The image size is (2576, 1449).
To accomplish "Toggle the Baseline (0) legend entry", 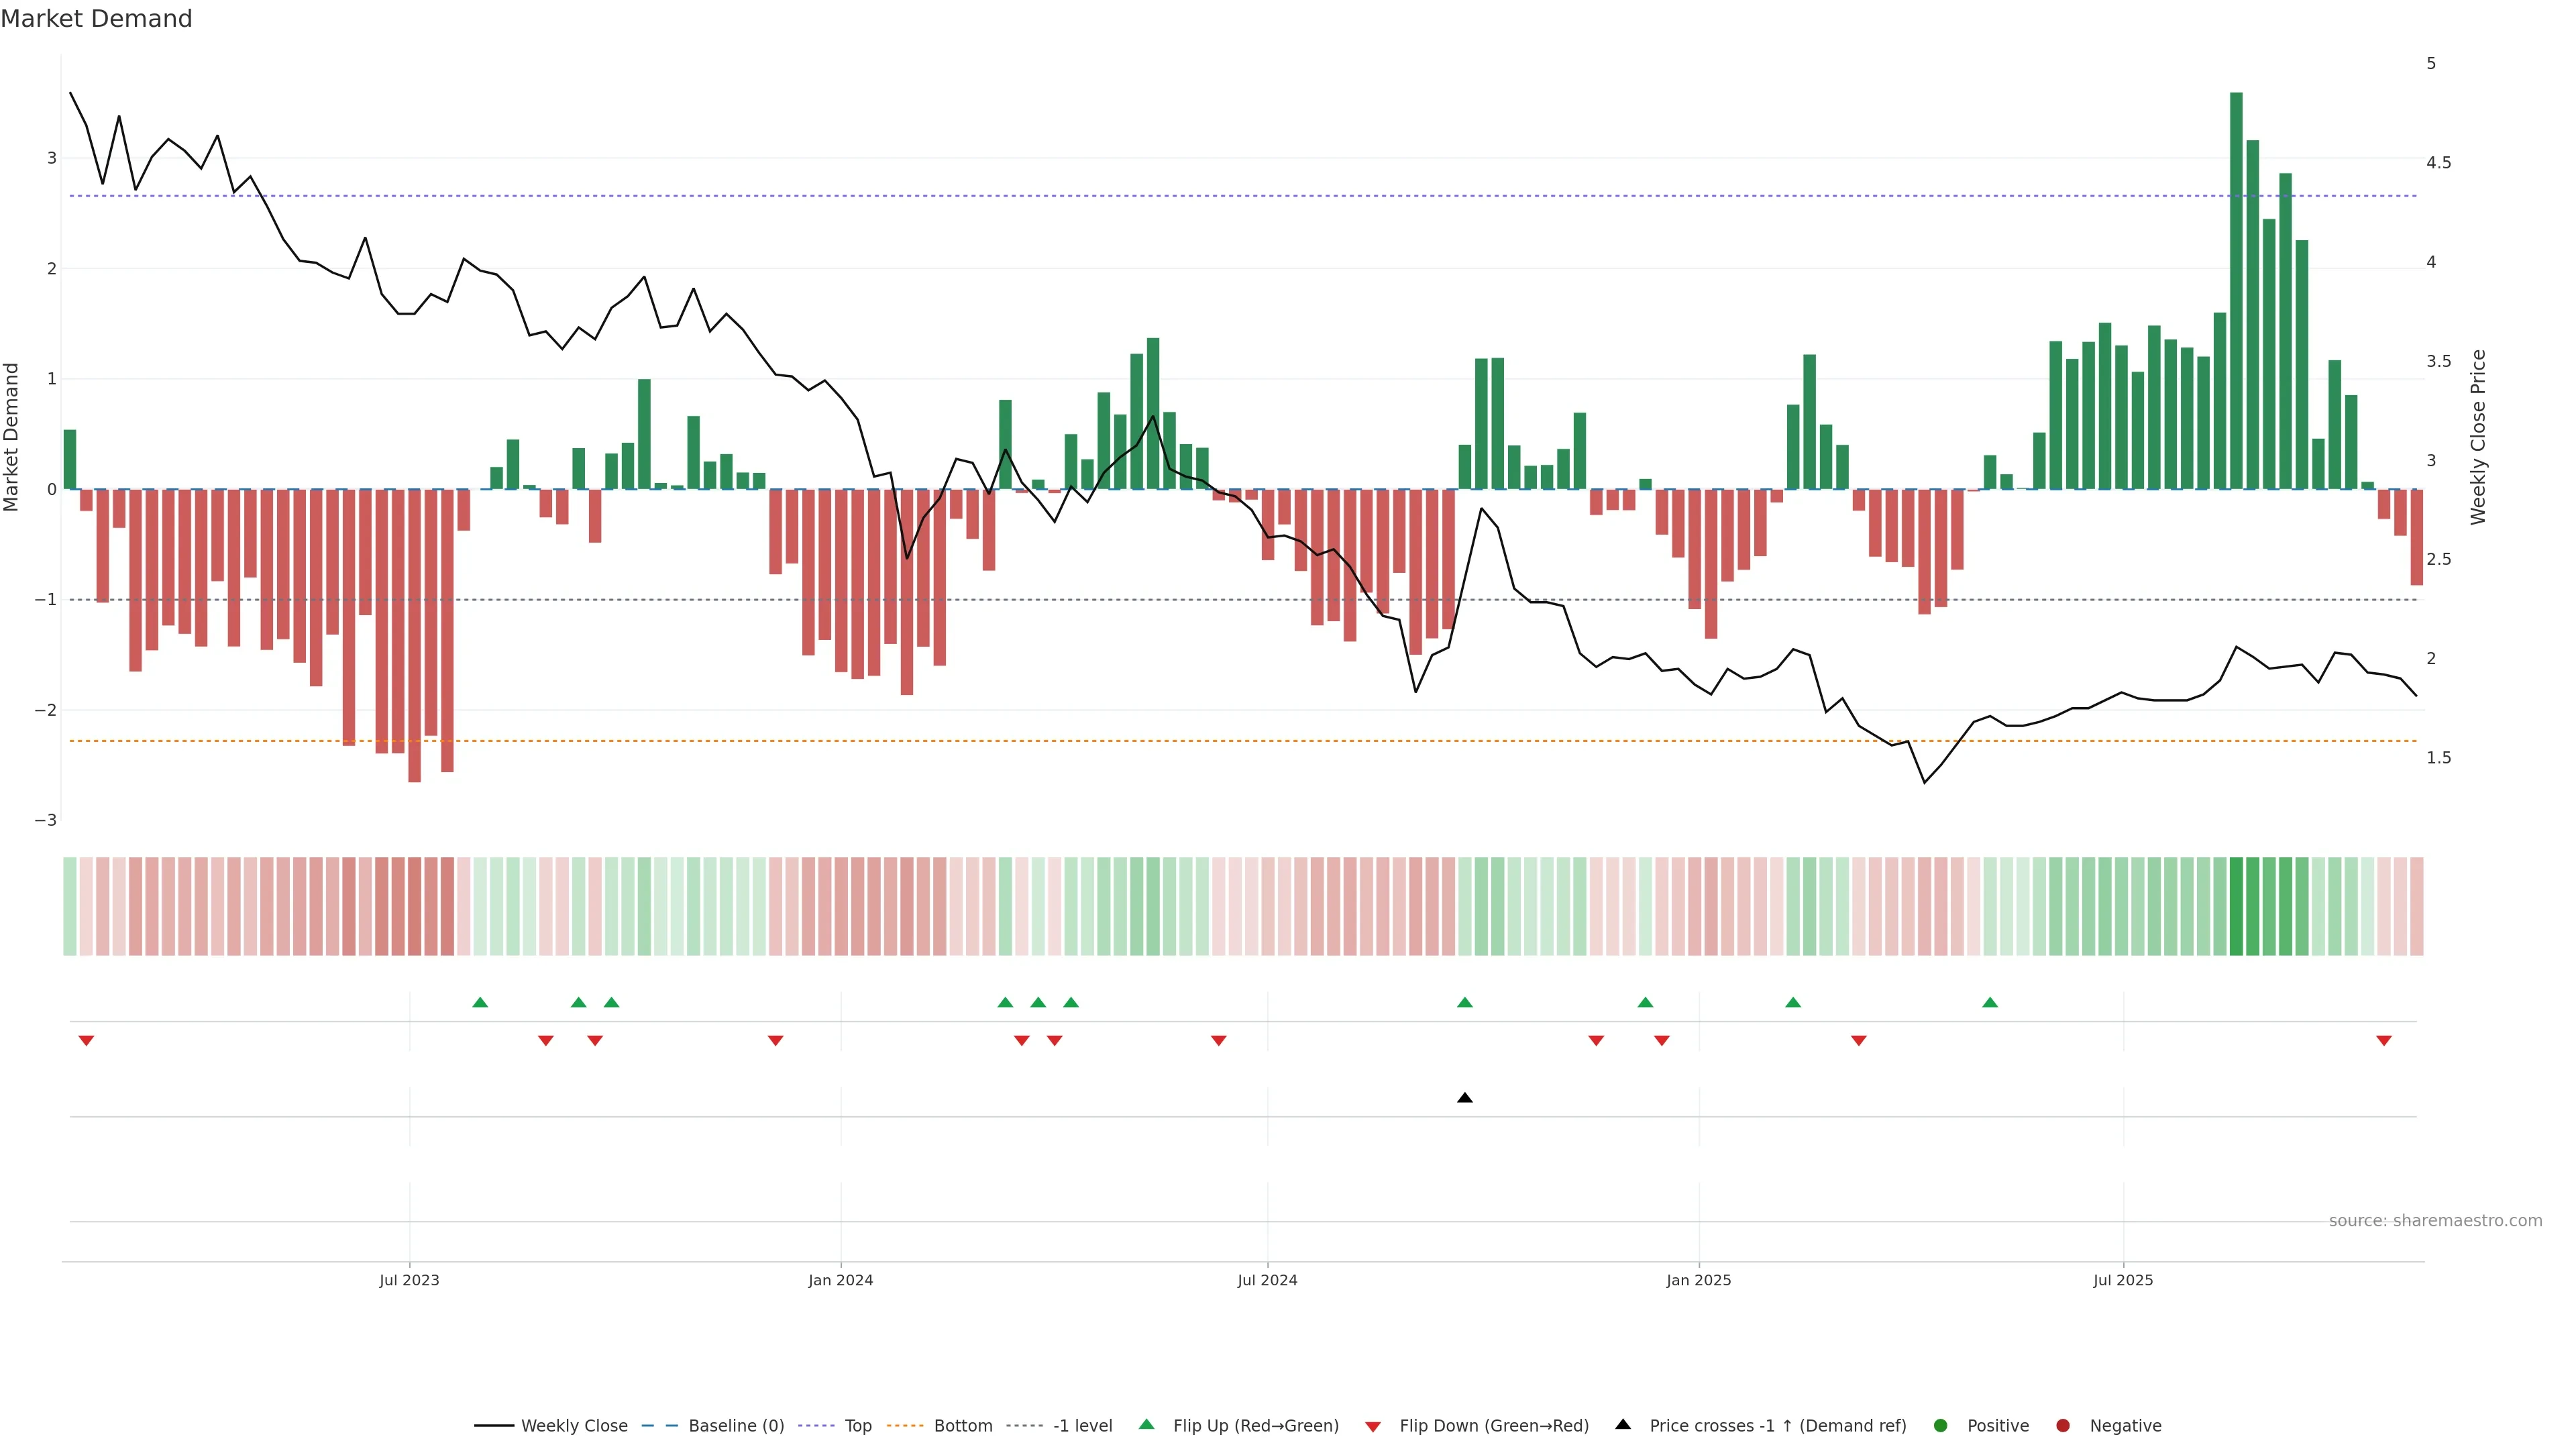I will (735, 1426).
